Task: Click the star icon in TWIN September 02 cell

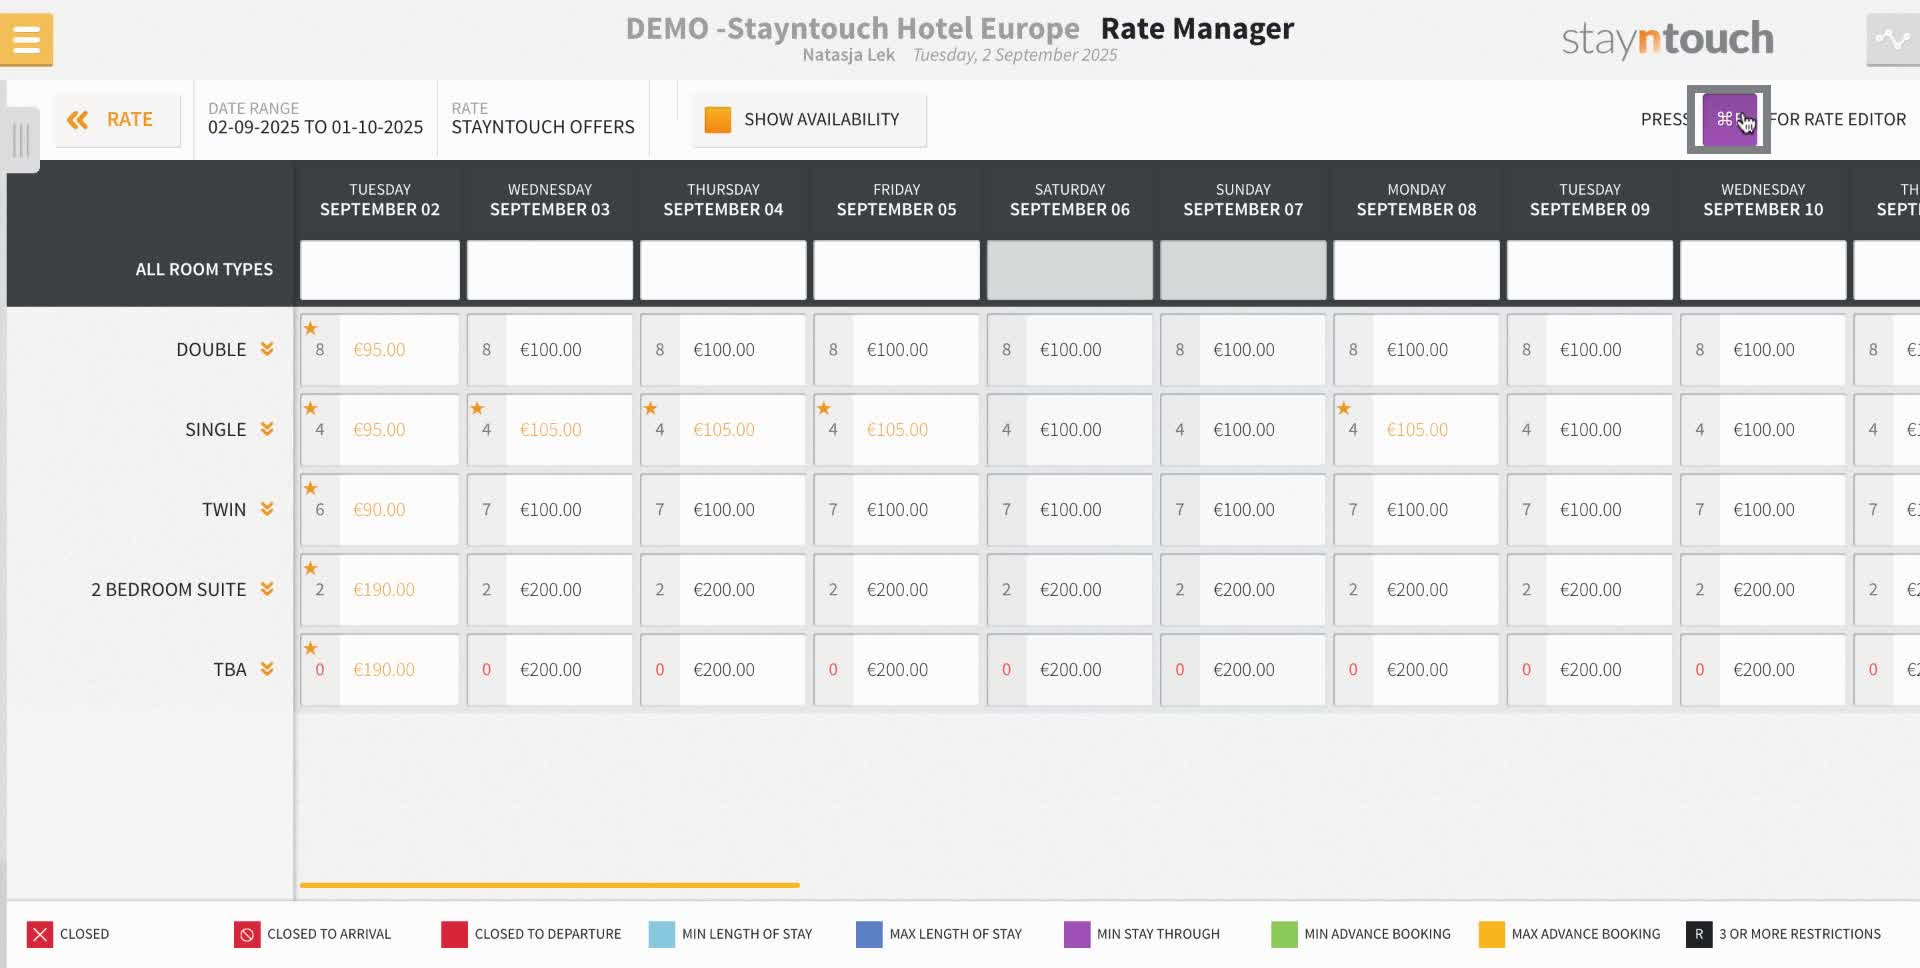Action: (x=311, y=488)
